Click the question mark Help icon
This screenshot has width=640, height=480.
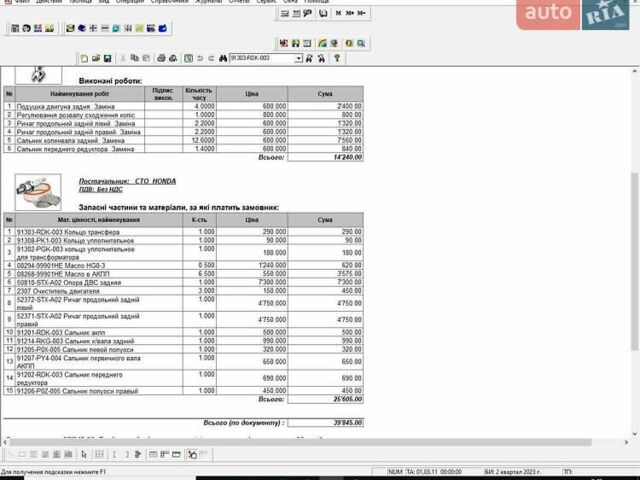click(338, 59)
